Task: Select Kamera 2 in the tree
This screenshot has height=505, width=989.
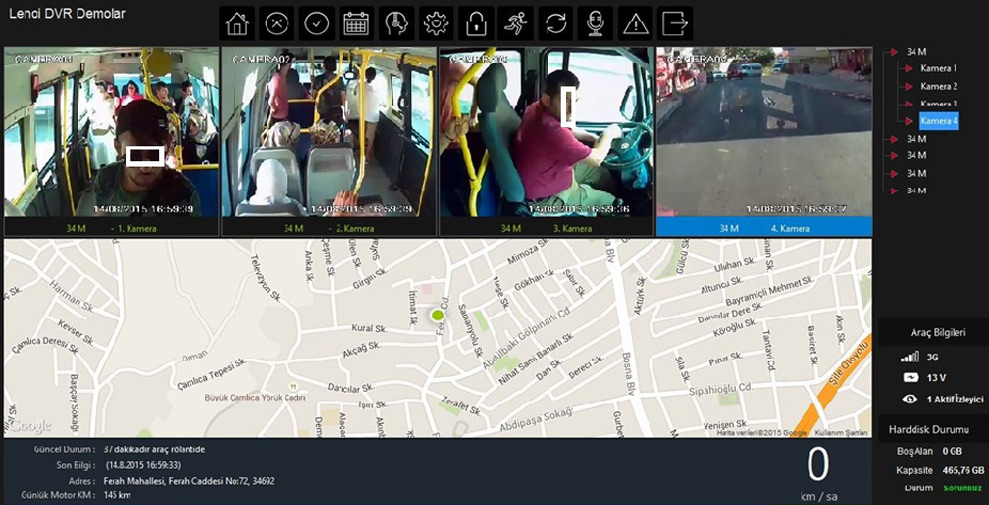Action: (938, 86)
